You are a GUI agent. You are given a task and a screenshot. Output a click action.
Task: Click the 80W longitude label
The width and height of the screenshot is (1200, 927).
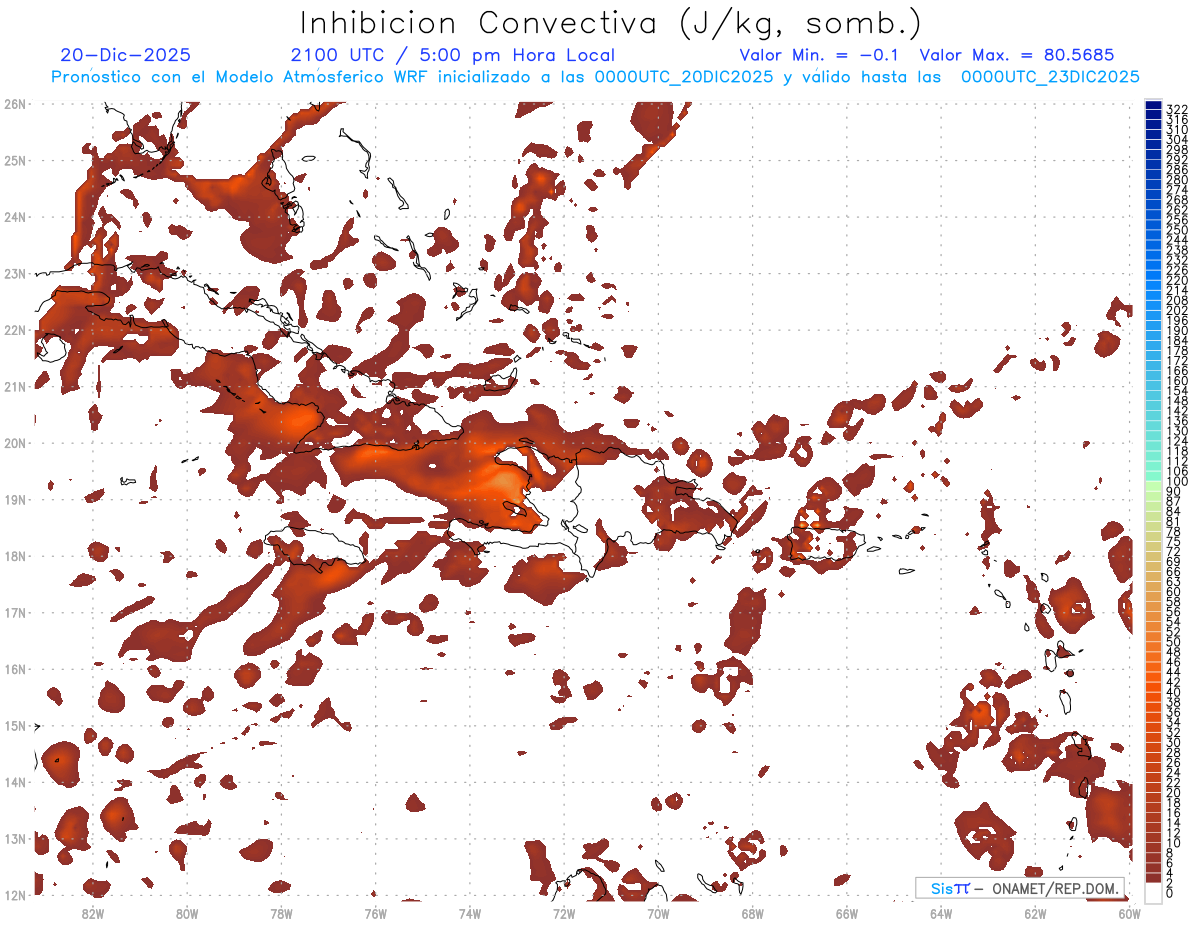pos(187,913)
